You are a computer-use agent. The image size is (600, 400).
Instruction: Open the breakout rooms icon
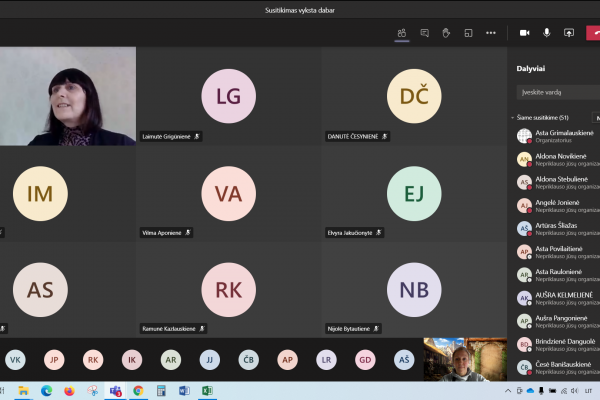point(468,33)
